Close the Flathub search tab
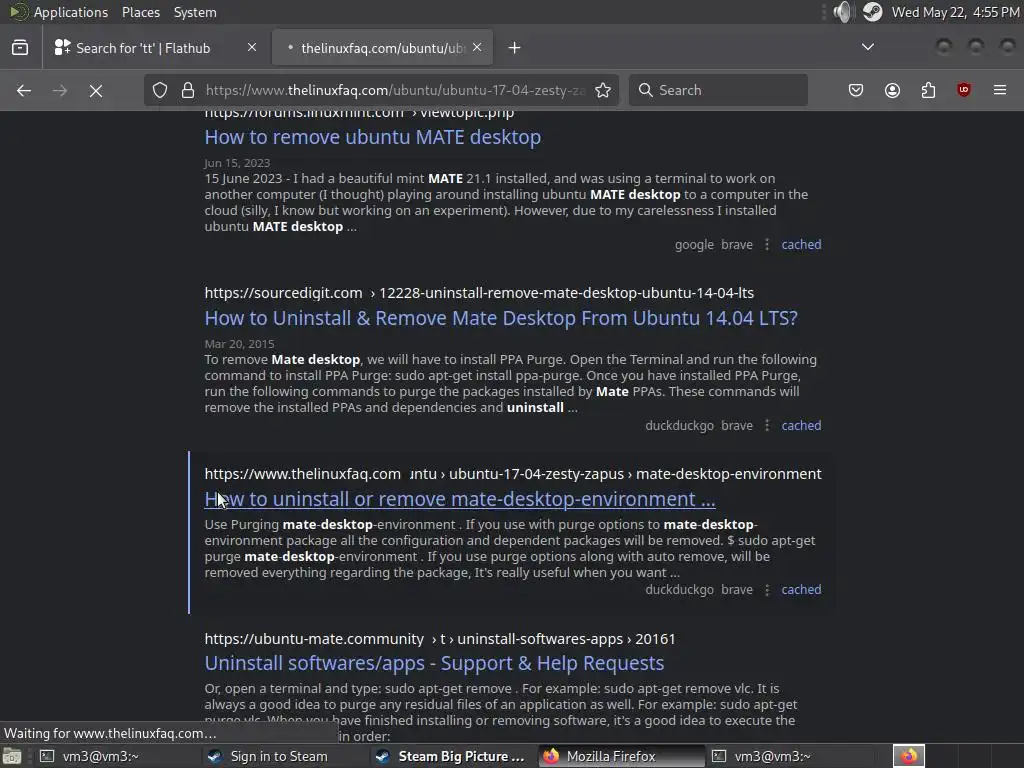The height and width of the screenshot is (768, 1024). (x=252, y=47)
